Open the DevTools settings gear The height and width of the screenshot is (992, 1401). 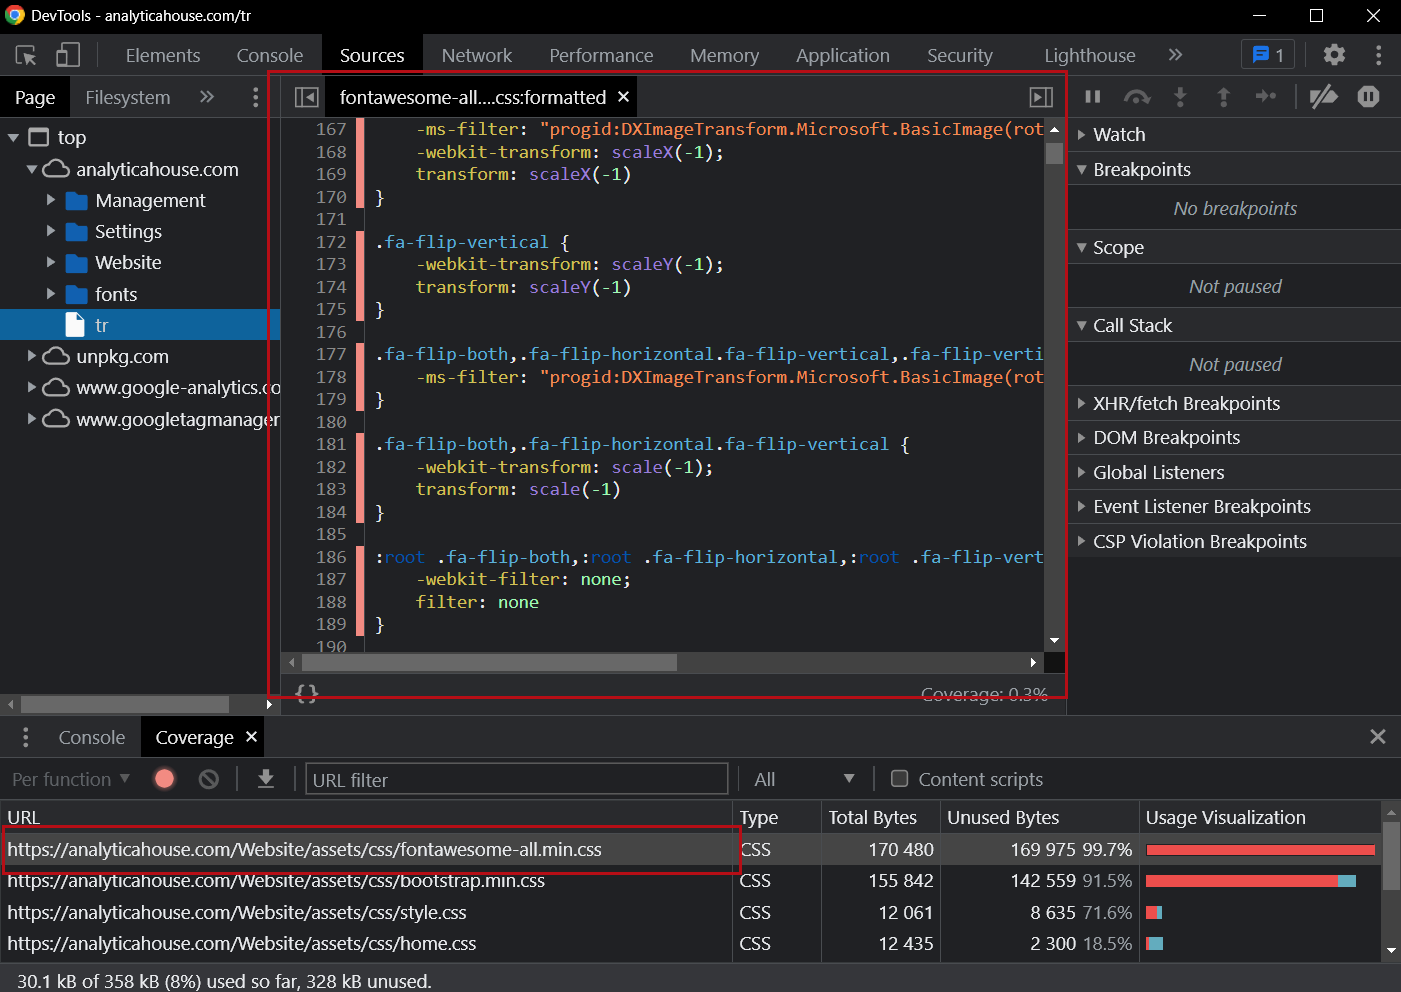click(1334, 55)
